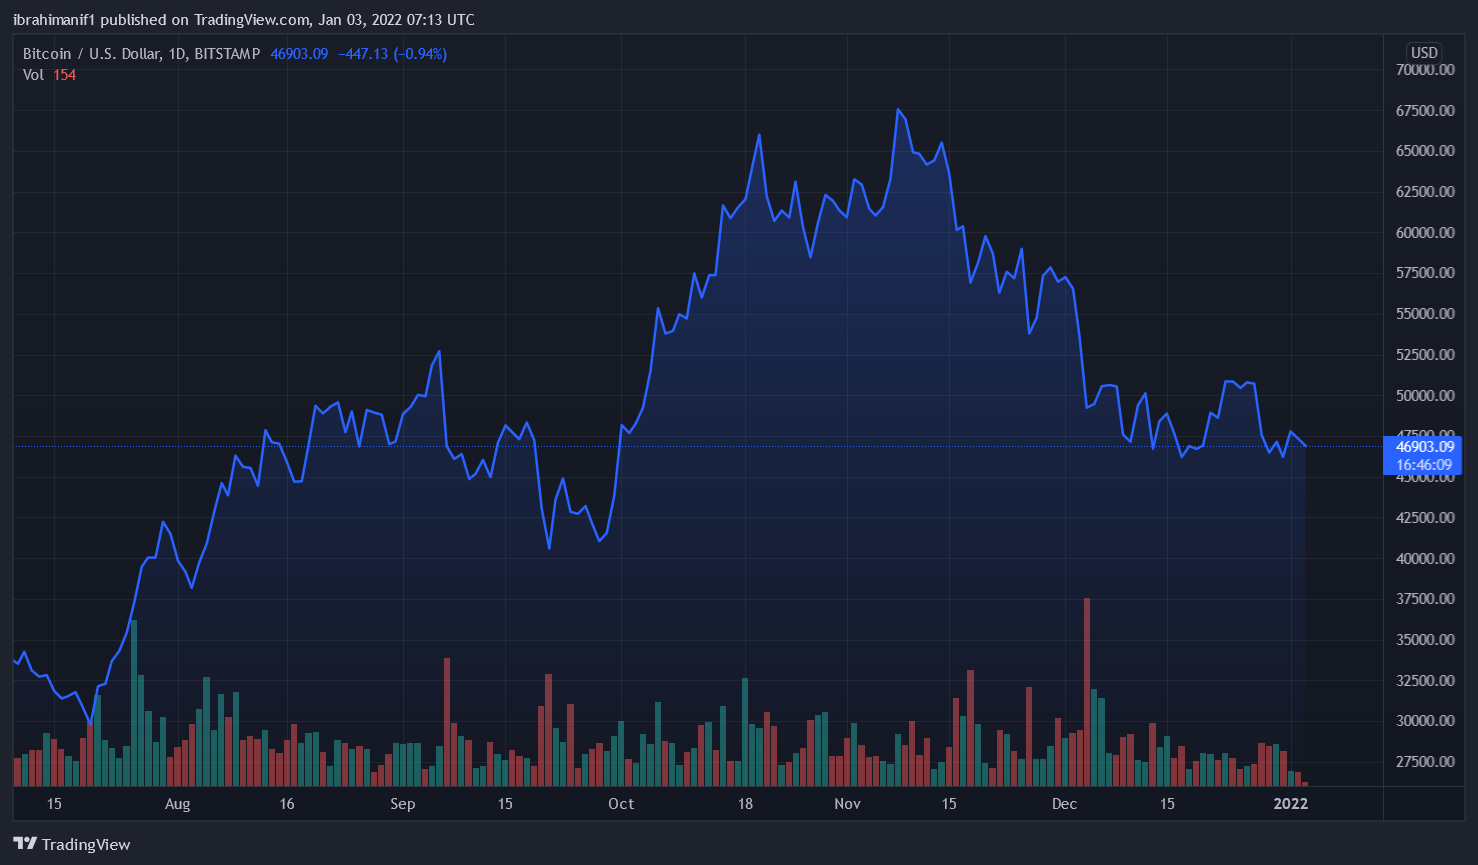Select the Sep marker on time axis
Screen dimensions: 1478x865
click(x=402, y=804)
